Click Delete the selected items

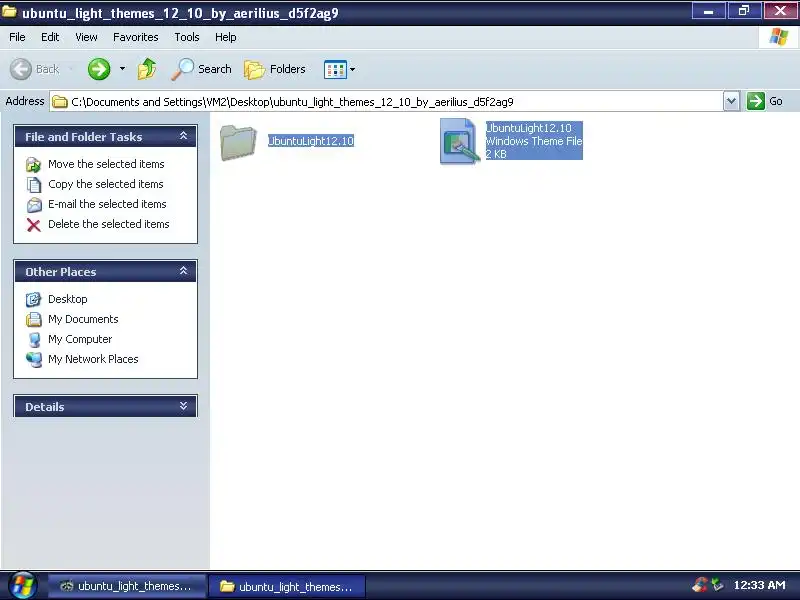[109, 224]
